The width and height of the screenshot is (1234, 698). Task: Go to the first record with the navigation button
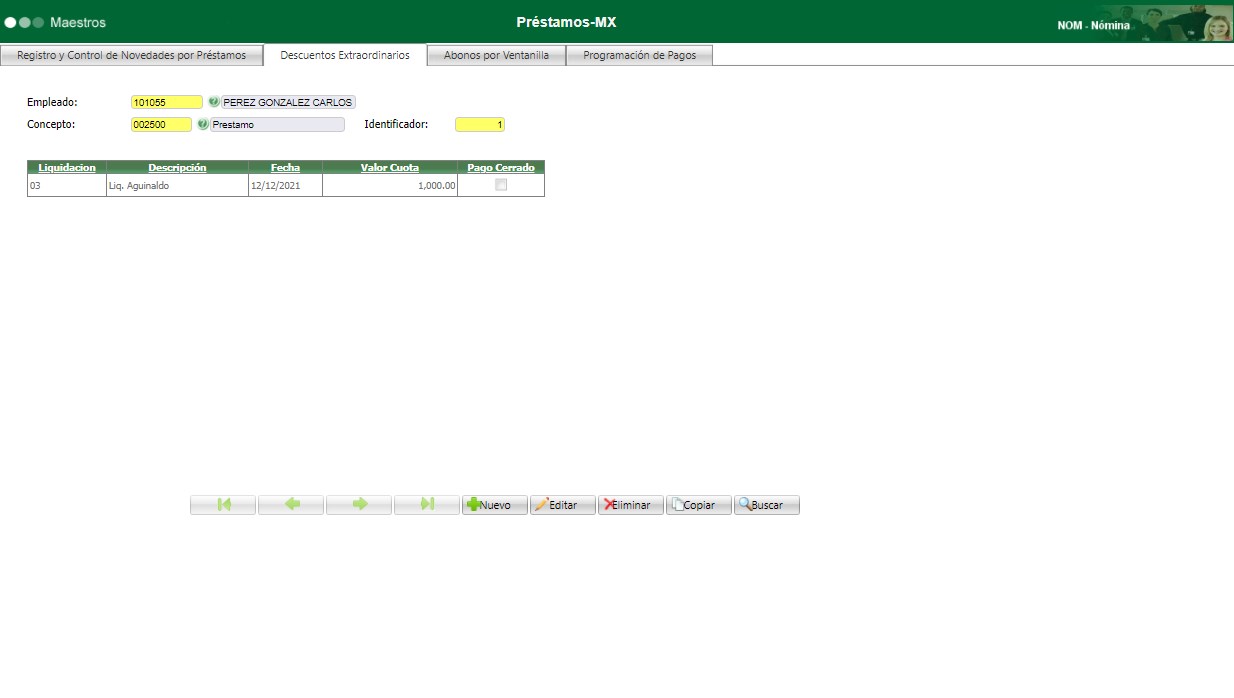point(223,505)
